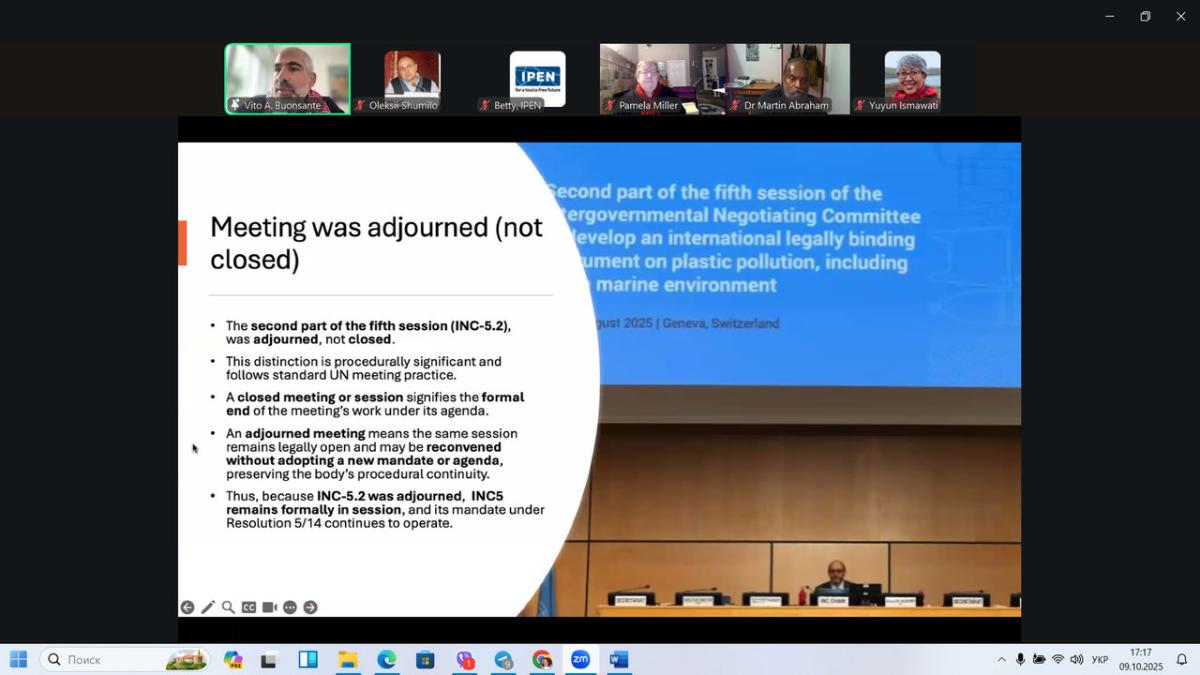Image resolution: width=1200 pixels, height=675 pixels.
Task: Open the Zoom app in taskbar
Action: point(580,660)
